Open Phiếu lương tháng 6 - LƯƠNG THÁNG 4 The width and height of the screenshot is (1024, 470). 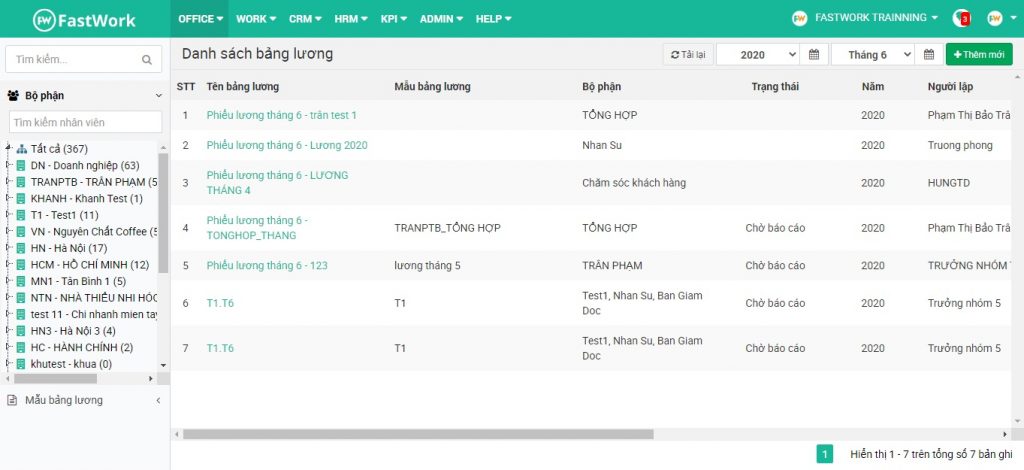[x=278, y=183]
